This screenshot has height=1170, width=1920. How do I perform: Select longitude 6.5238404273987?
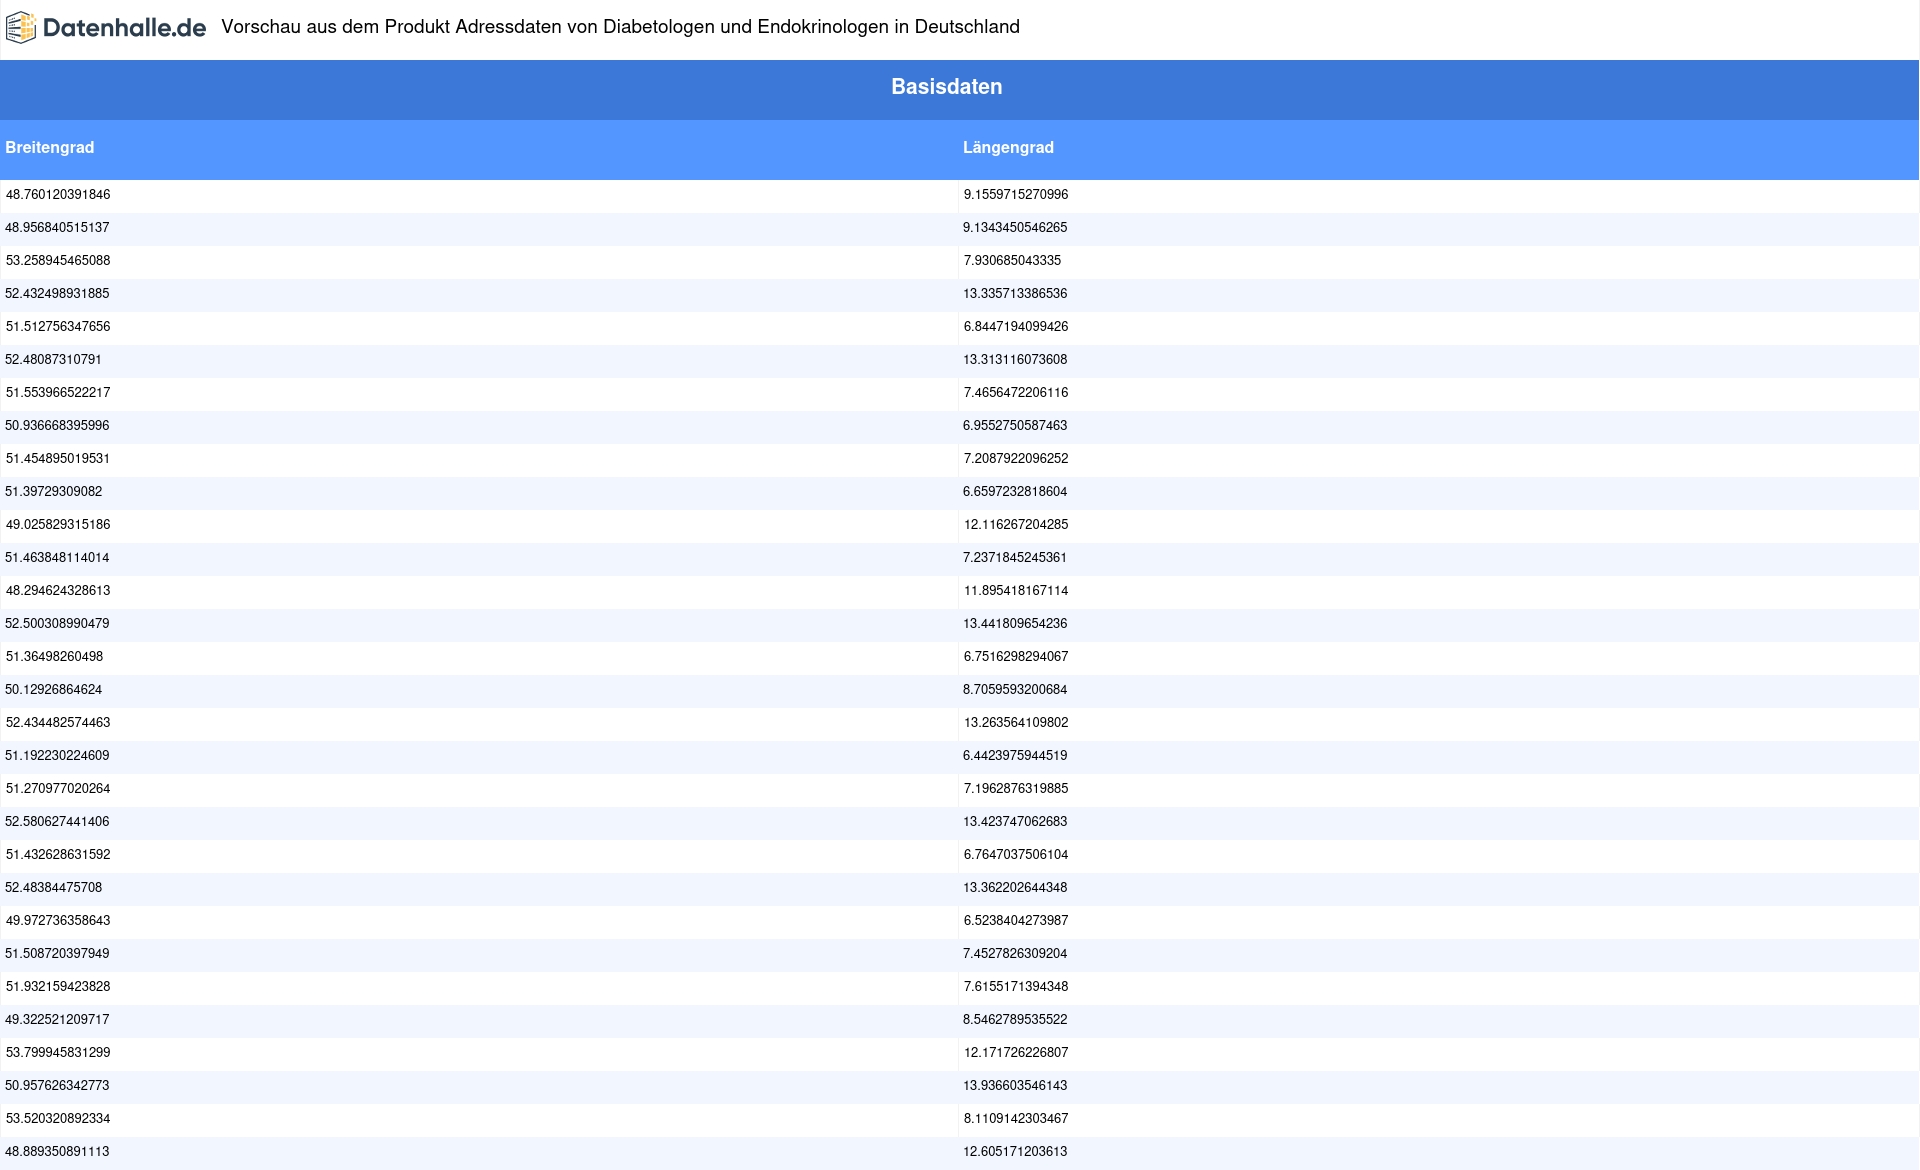coord(1015,921)
